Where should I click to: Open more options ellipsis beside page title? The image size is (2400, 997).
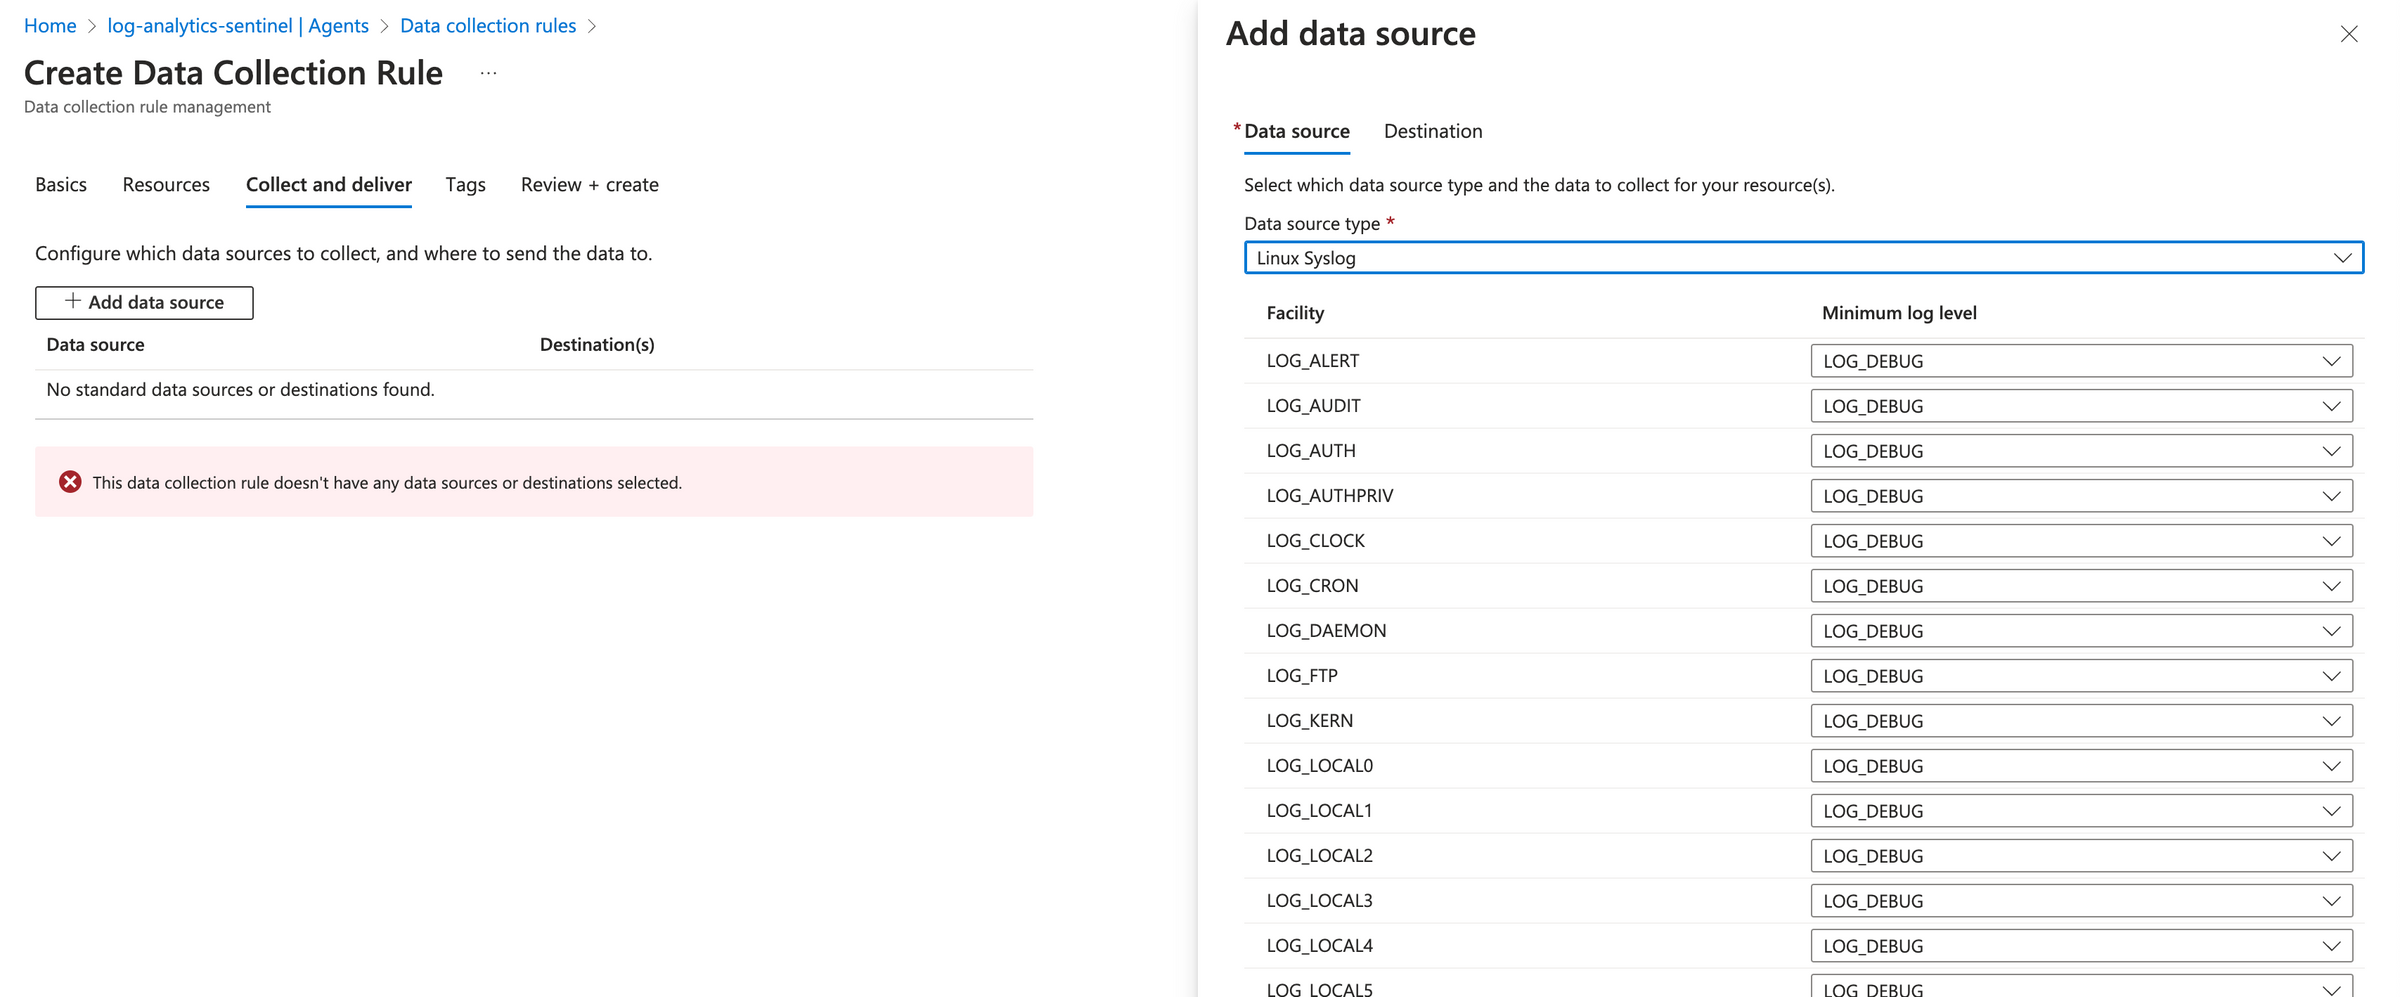pyautogui.click(x=488, y=71)
